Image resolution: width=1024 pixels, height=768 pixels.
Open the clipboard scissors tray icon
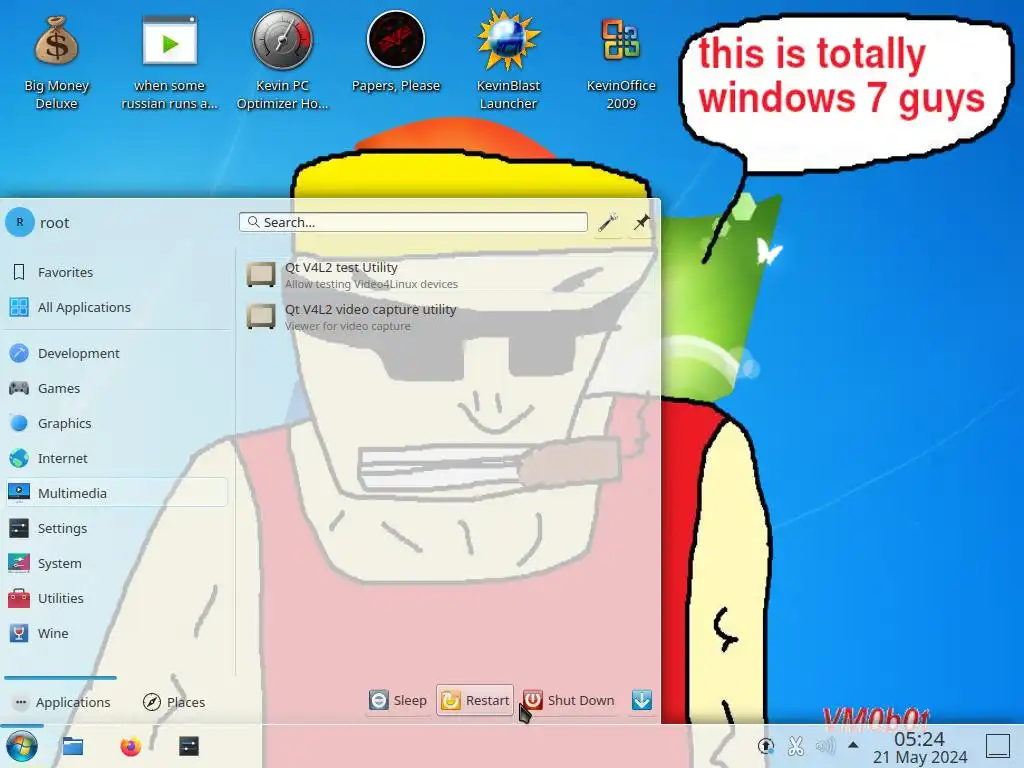[795, 746]
